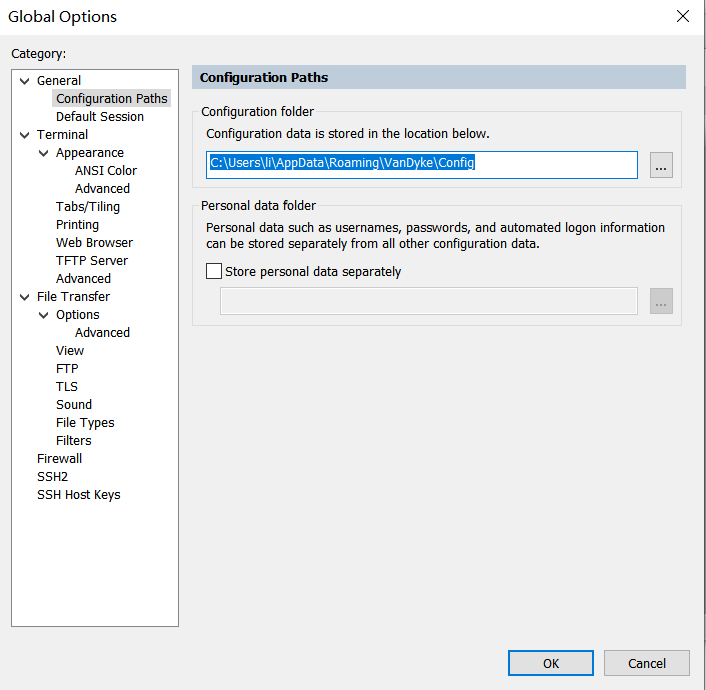Collapse the Terminal category node

pos(25,135)
